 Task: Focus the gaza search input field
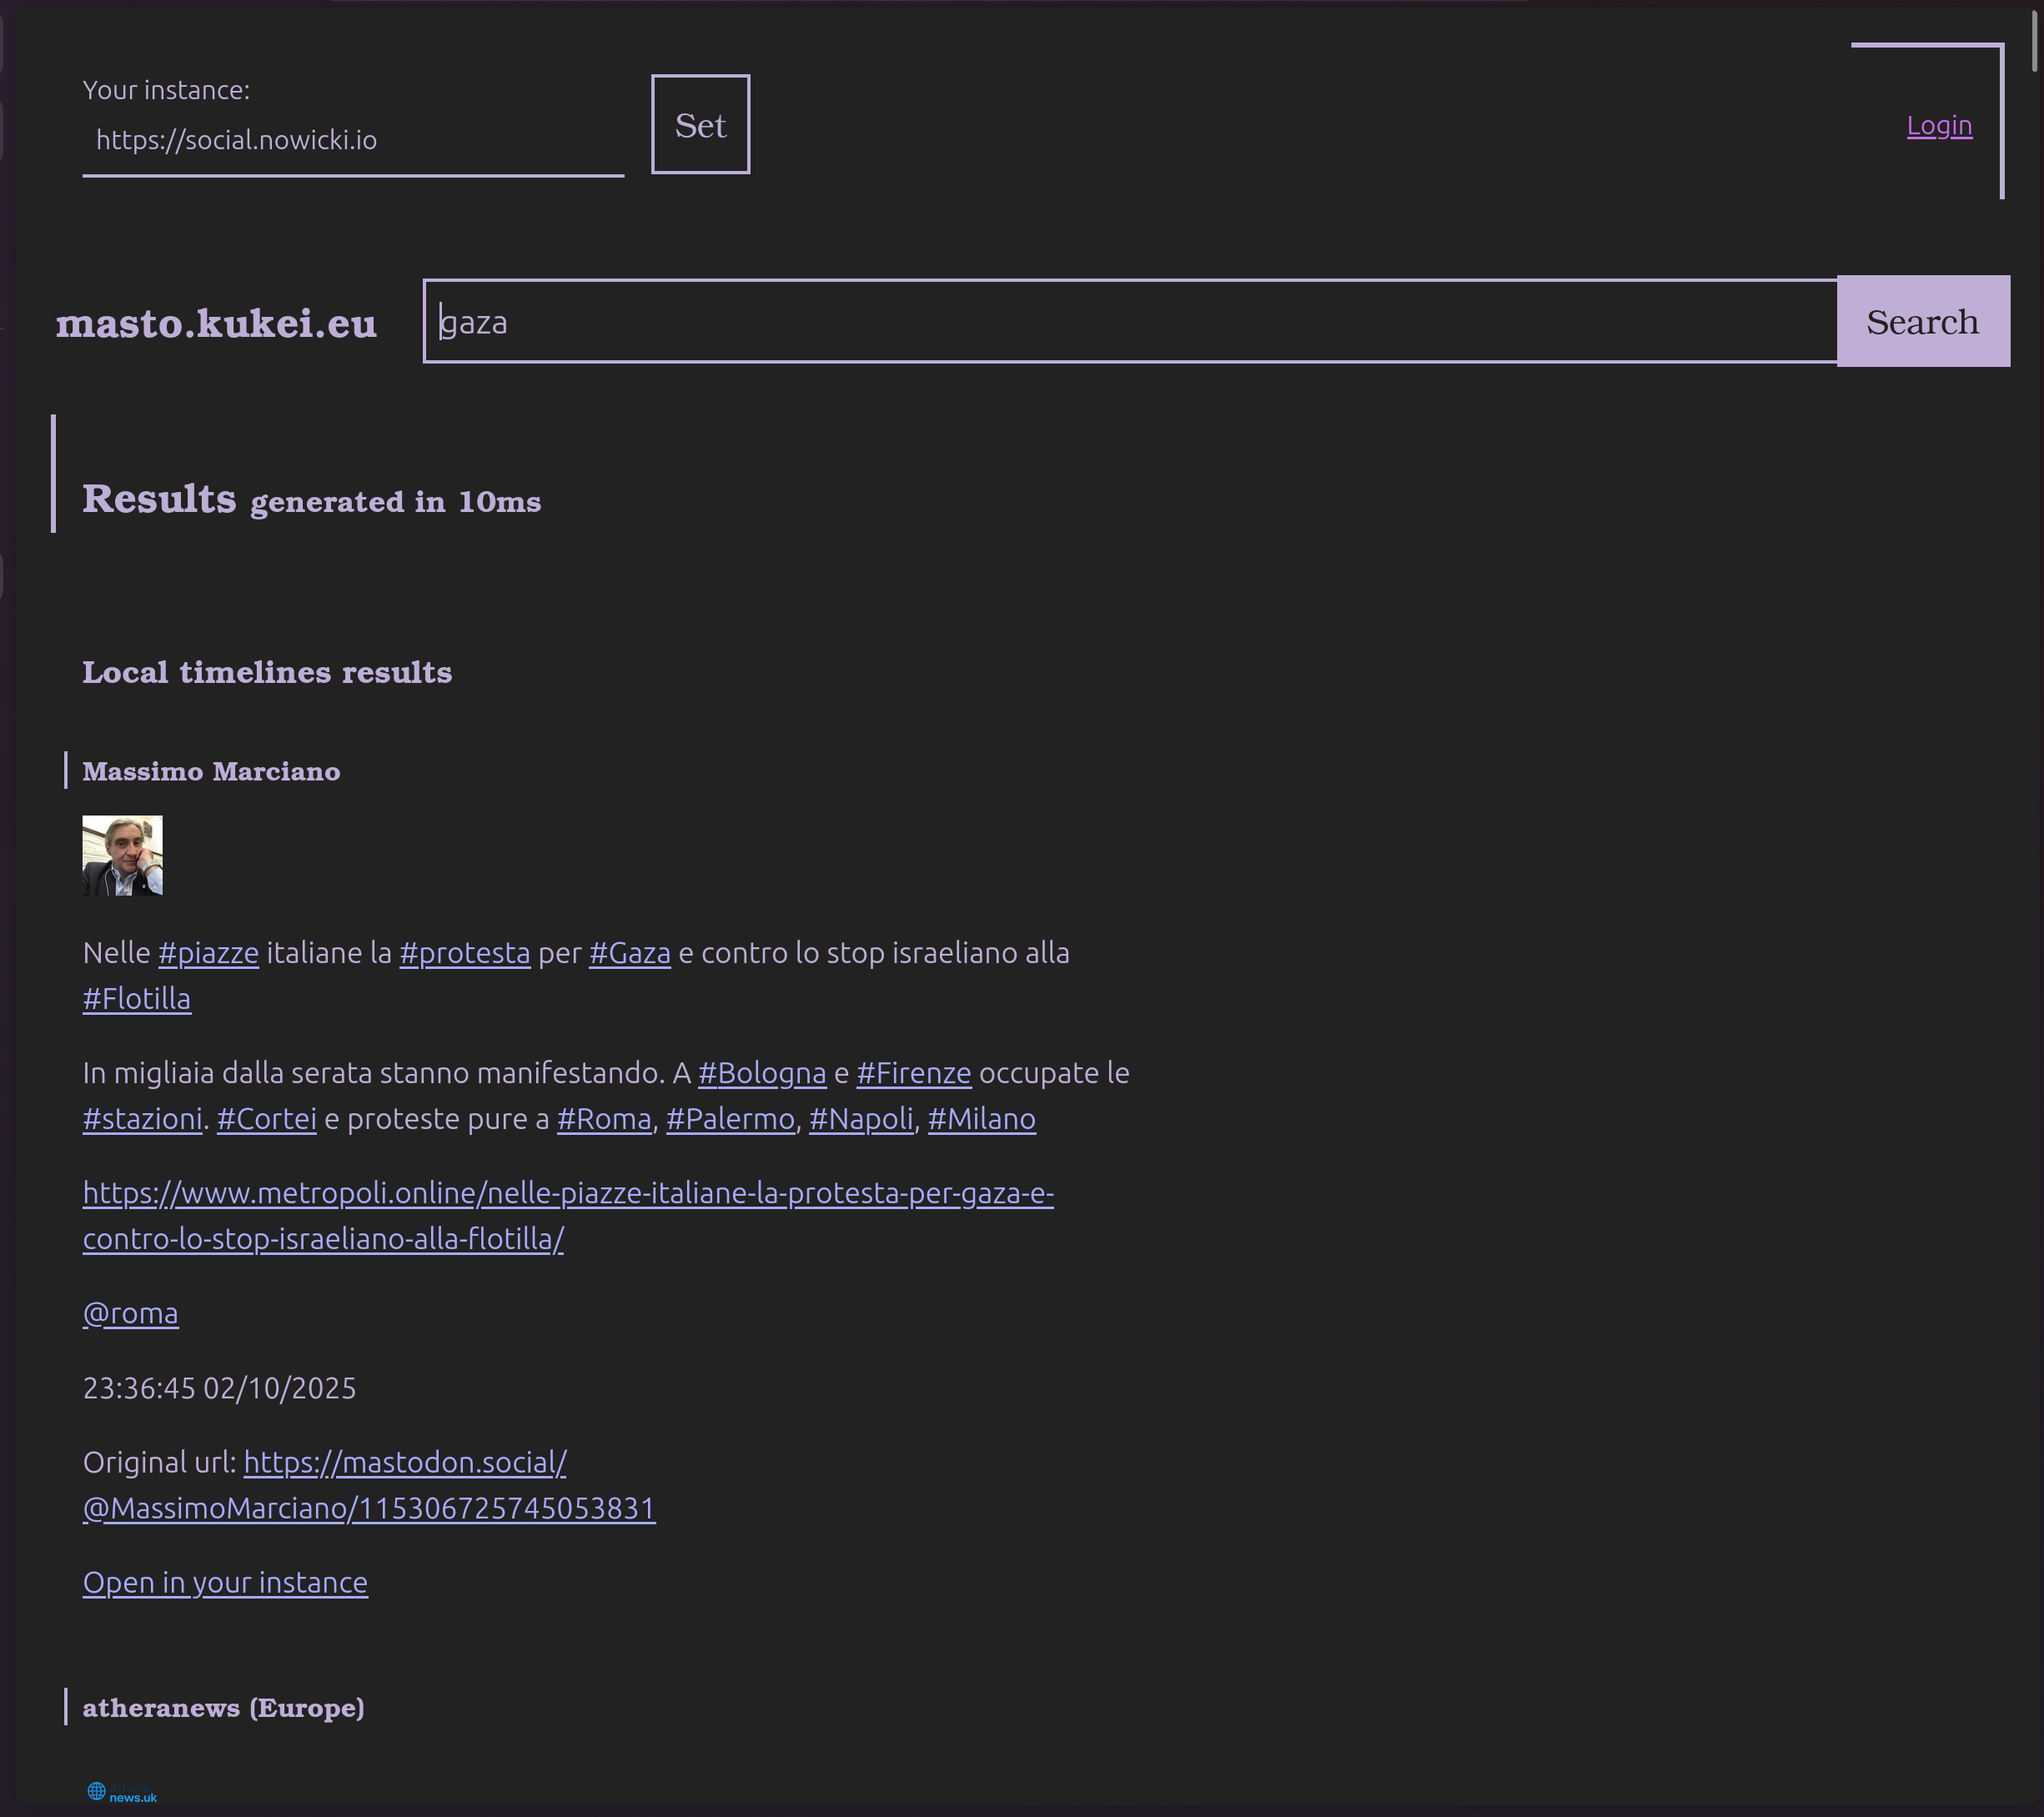[1130, 322]
